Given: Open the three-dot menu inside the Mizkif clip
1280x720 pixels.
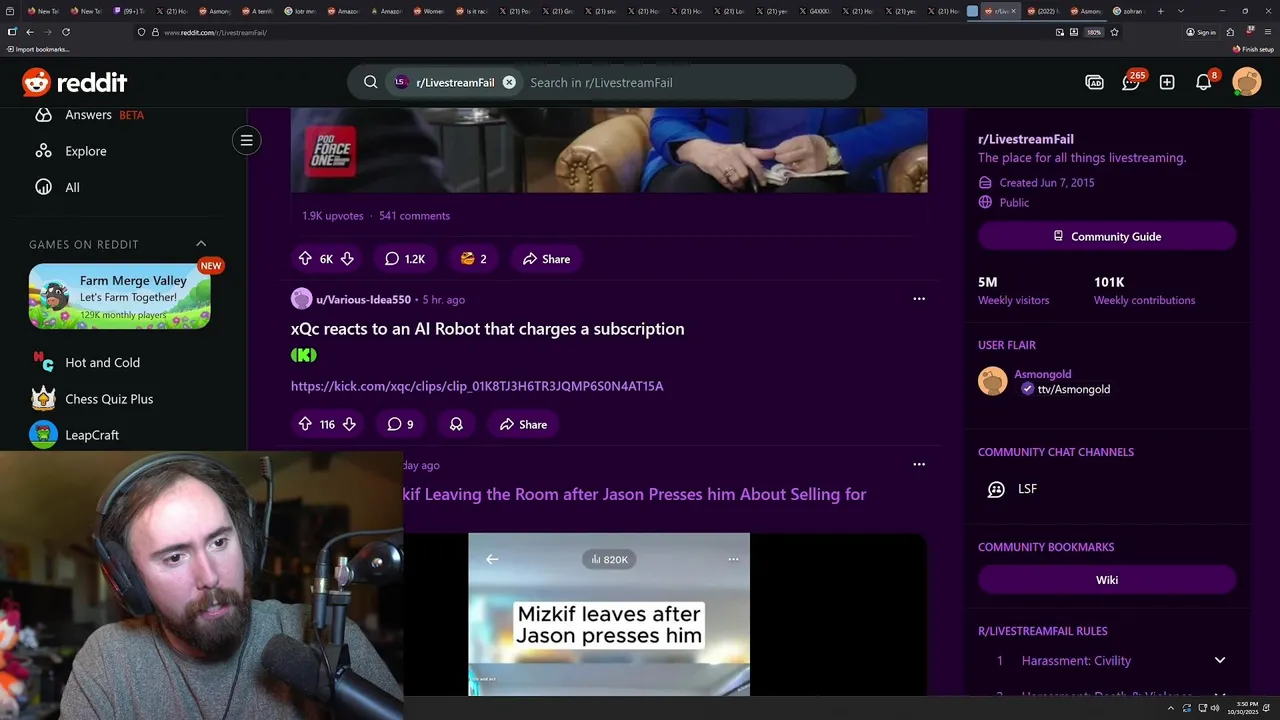Looking at the screenshot, I should click(733, 559).
